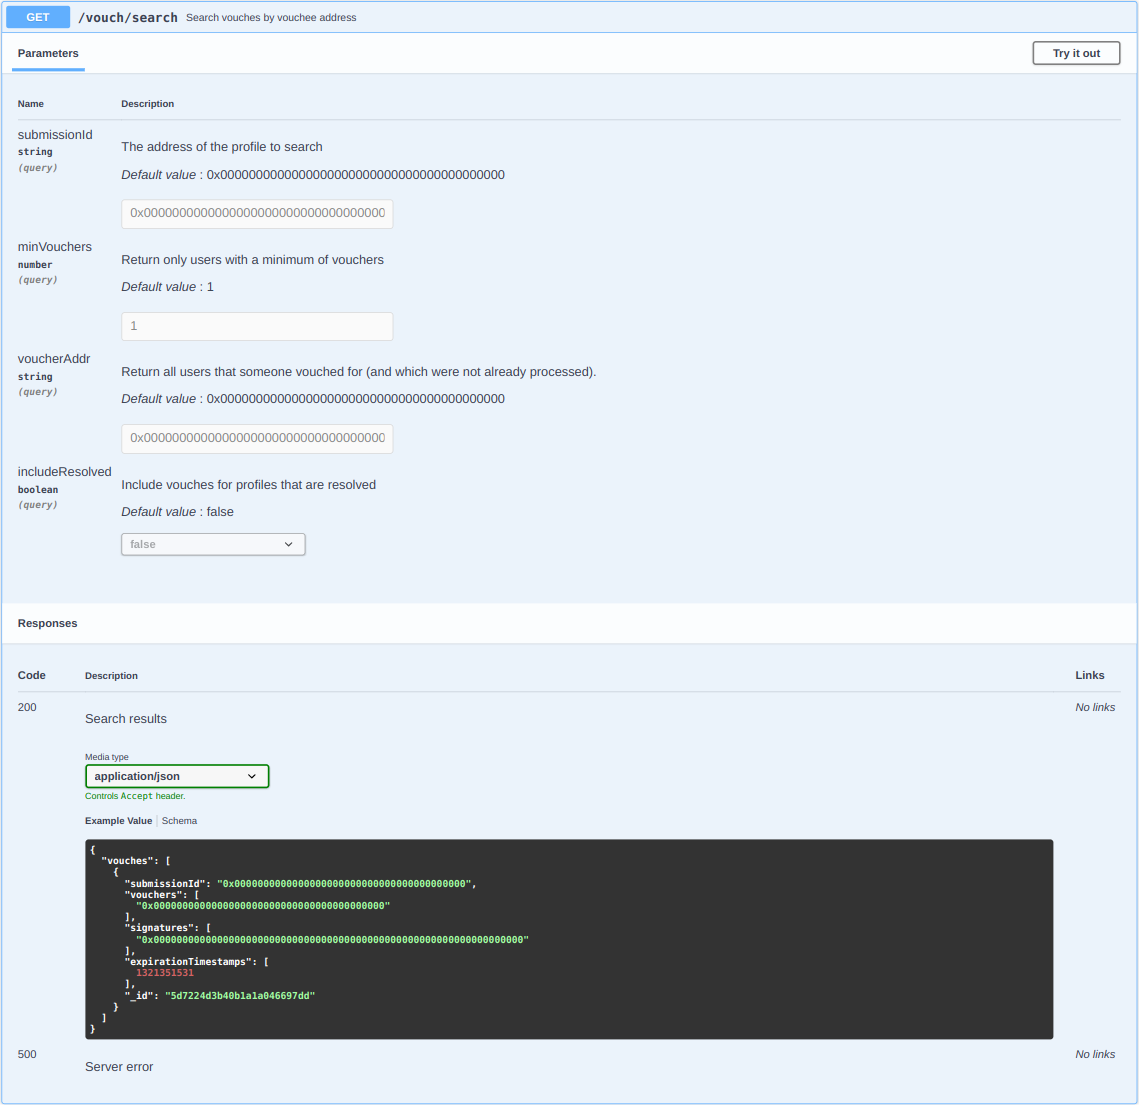Click the 500 response code
The image size is (1139, 1105).
[x=27, y=1054]
